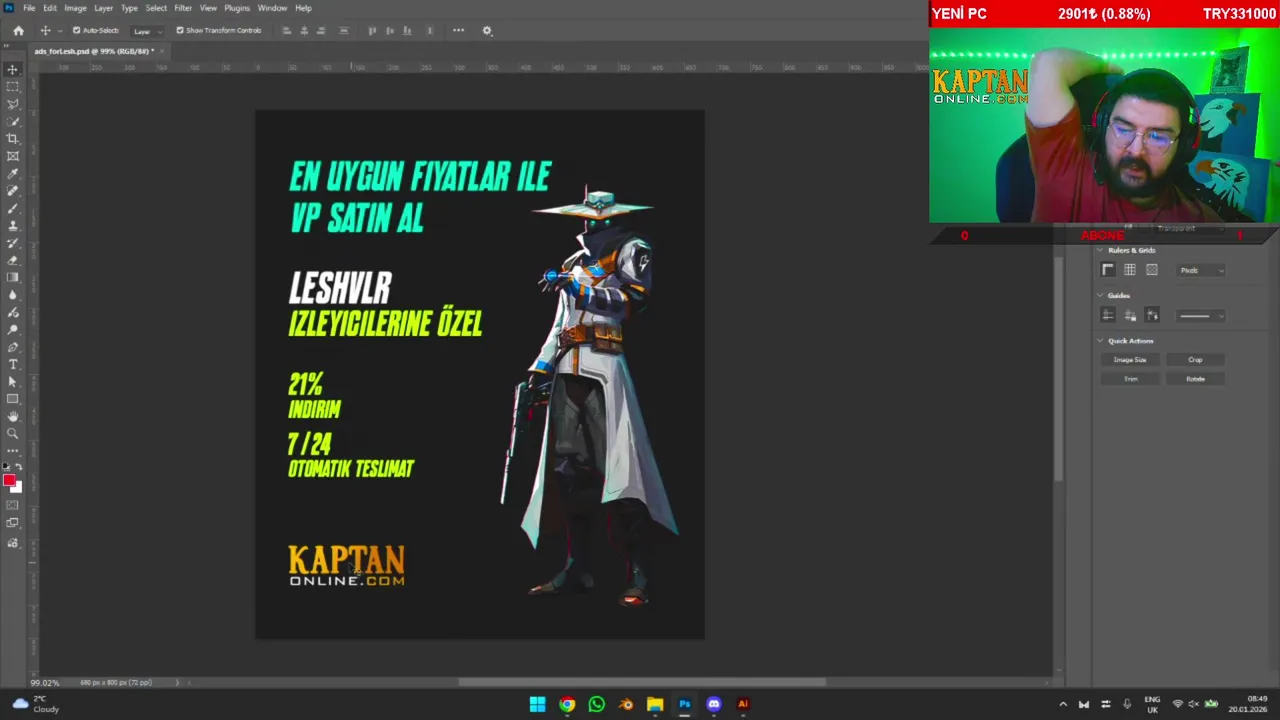Select the Brush tool

pyautogui.click(x=13, y=208)
